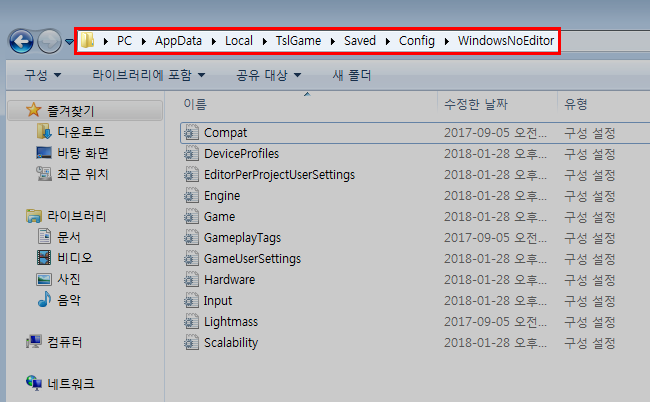
Task: Click the Scalability file icon
Action: tap(191, 343)
